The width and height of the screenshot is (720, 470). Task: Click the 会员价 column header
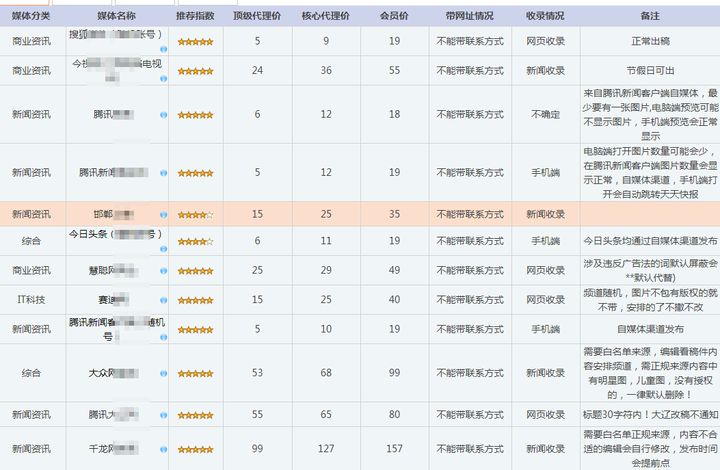tap(394, 16)
